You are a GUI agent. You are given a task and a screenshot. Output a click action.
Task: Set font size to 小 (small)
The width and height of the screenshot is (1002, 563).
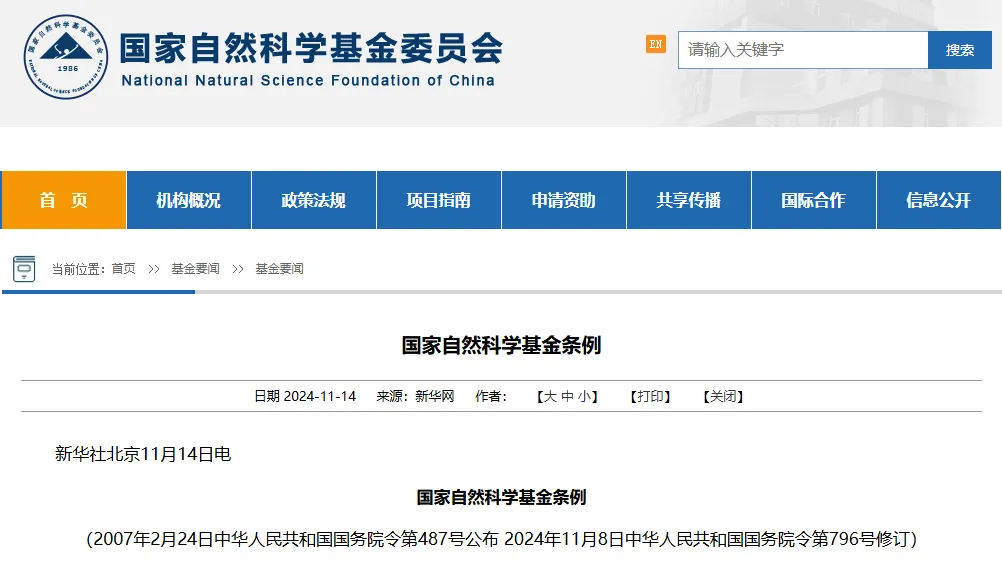(x=584, y=396)
